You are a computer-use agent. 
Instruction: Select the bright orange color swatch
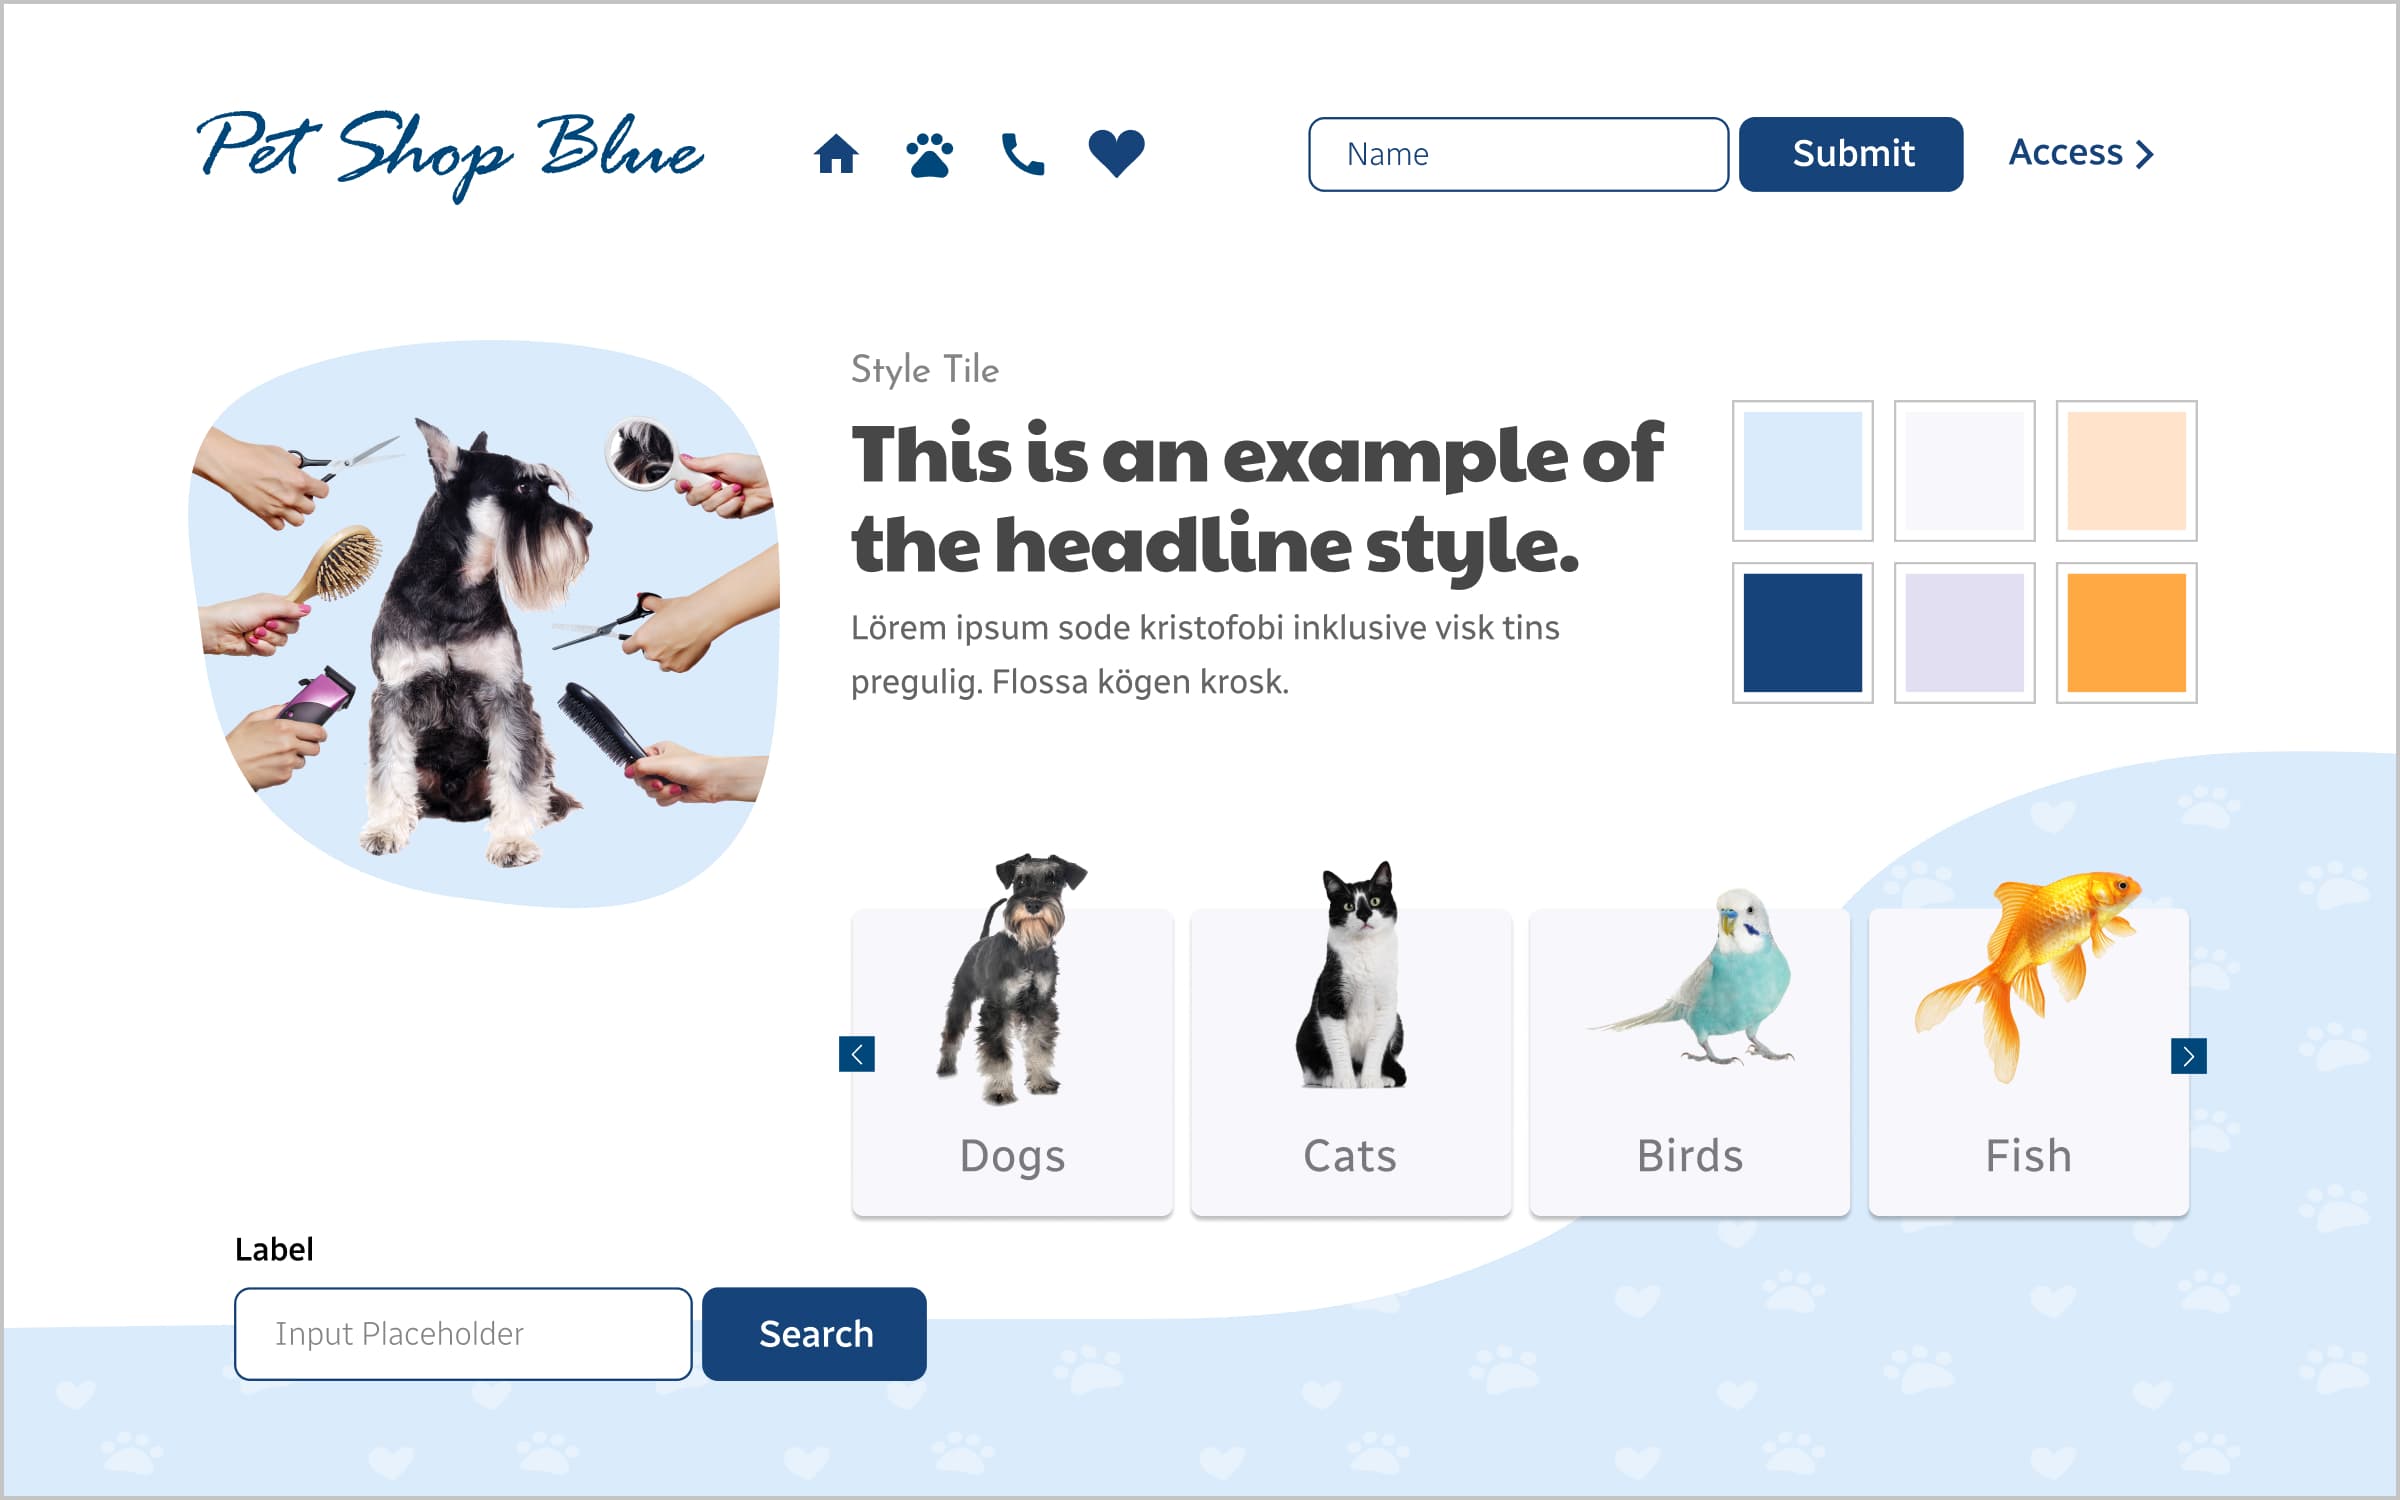pyautogui.click(x=2127, y=633)
